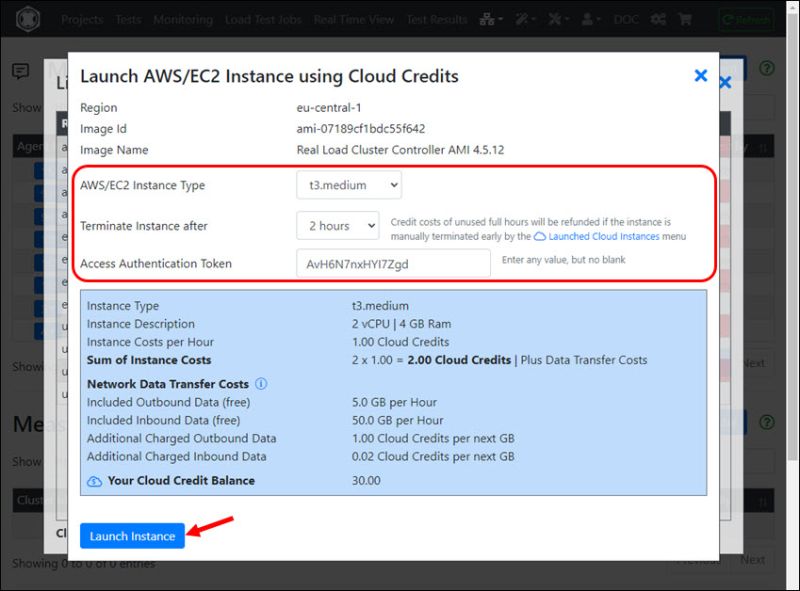The height and width of the screenshot is (591, 800).
Task: Expand the user icon dropdown arrow
Action: click(x=600, y=18)
